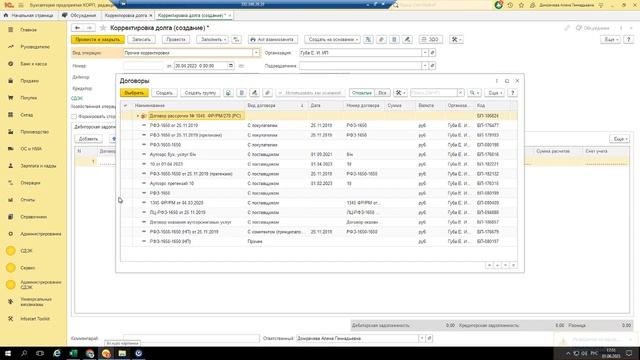
Task: Open the Администрирование section with gear icon
Action: (40, 234)
